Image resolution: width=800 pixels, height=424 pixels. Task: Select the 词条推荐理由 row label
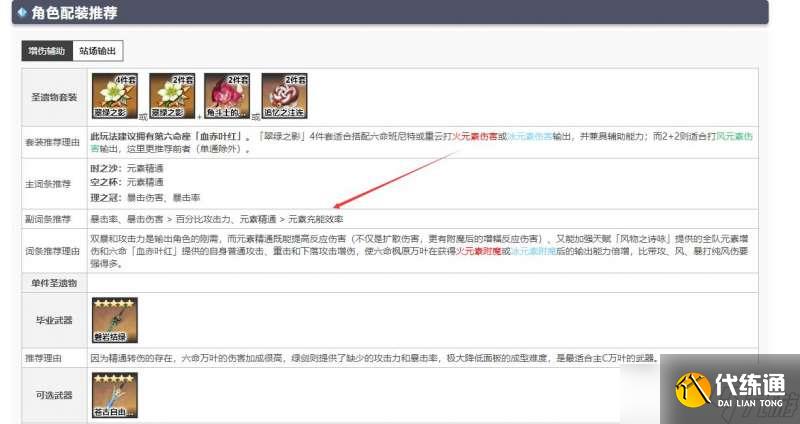click(x=53, y=251)
